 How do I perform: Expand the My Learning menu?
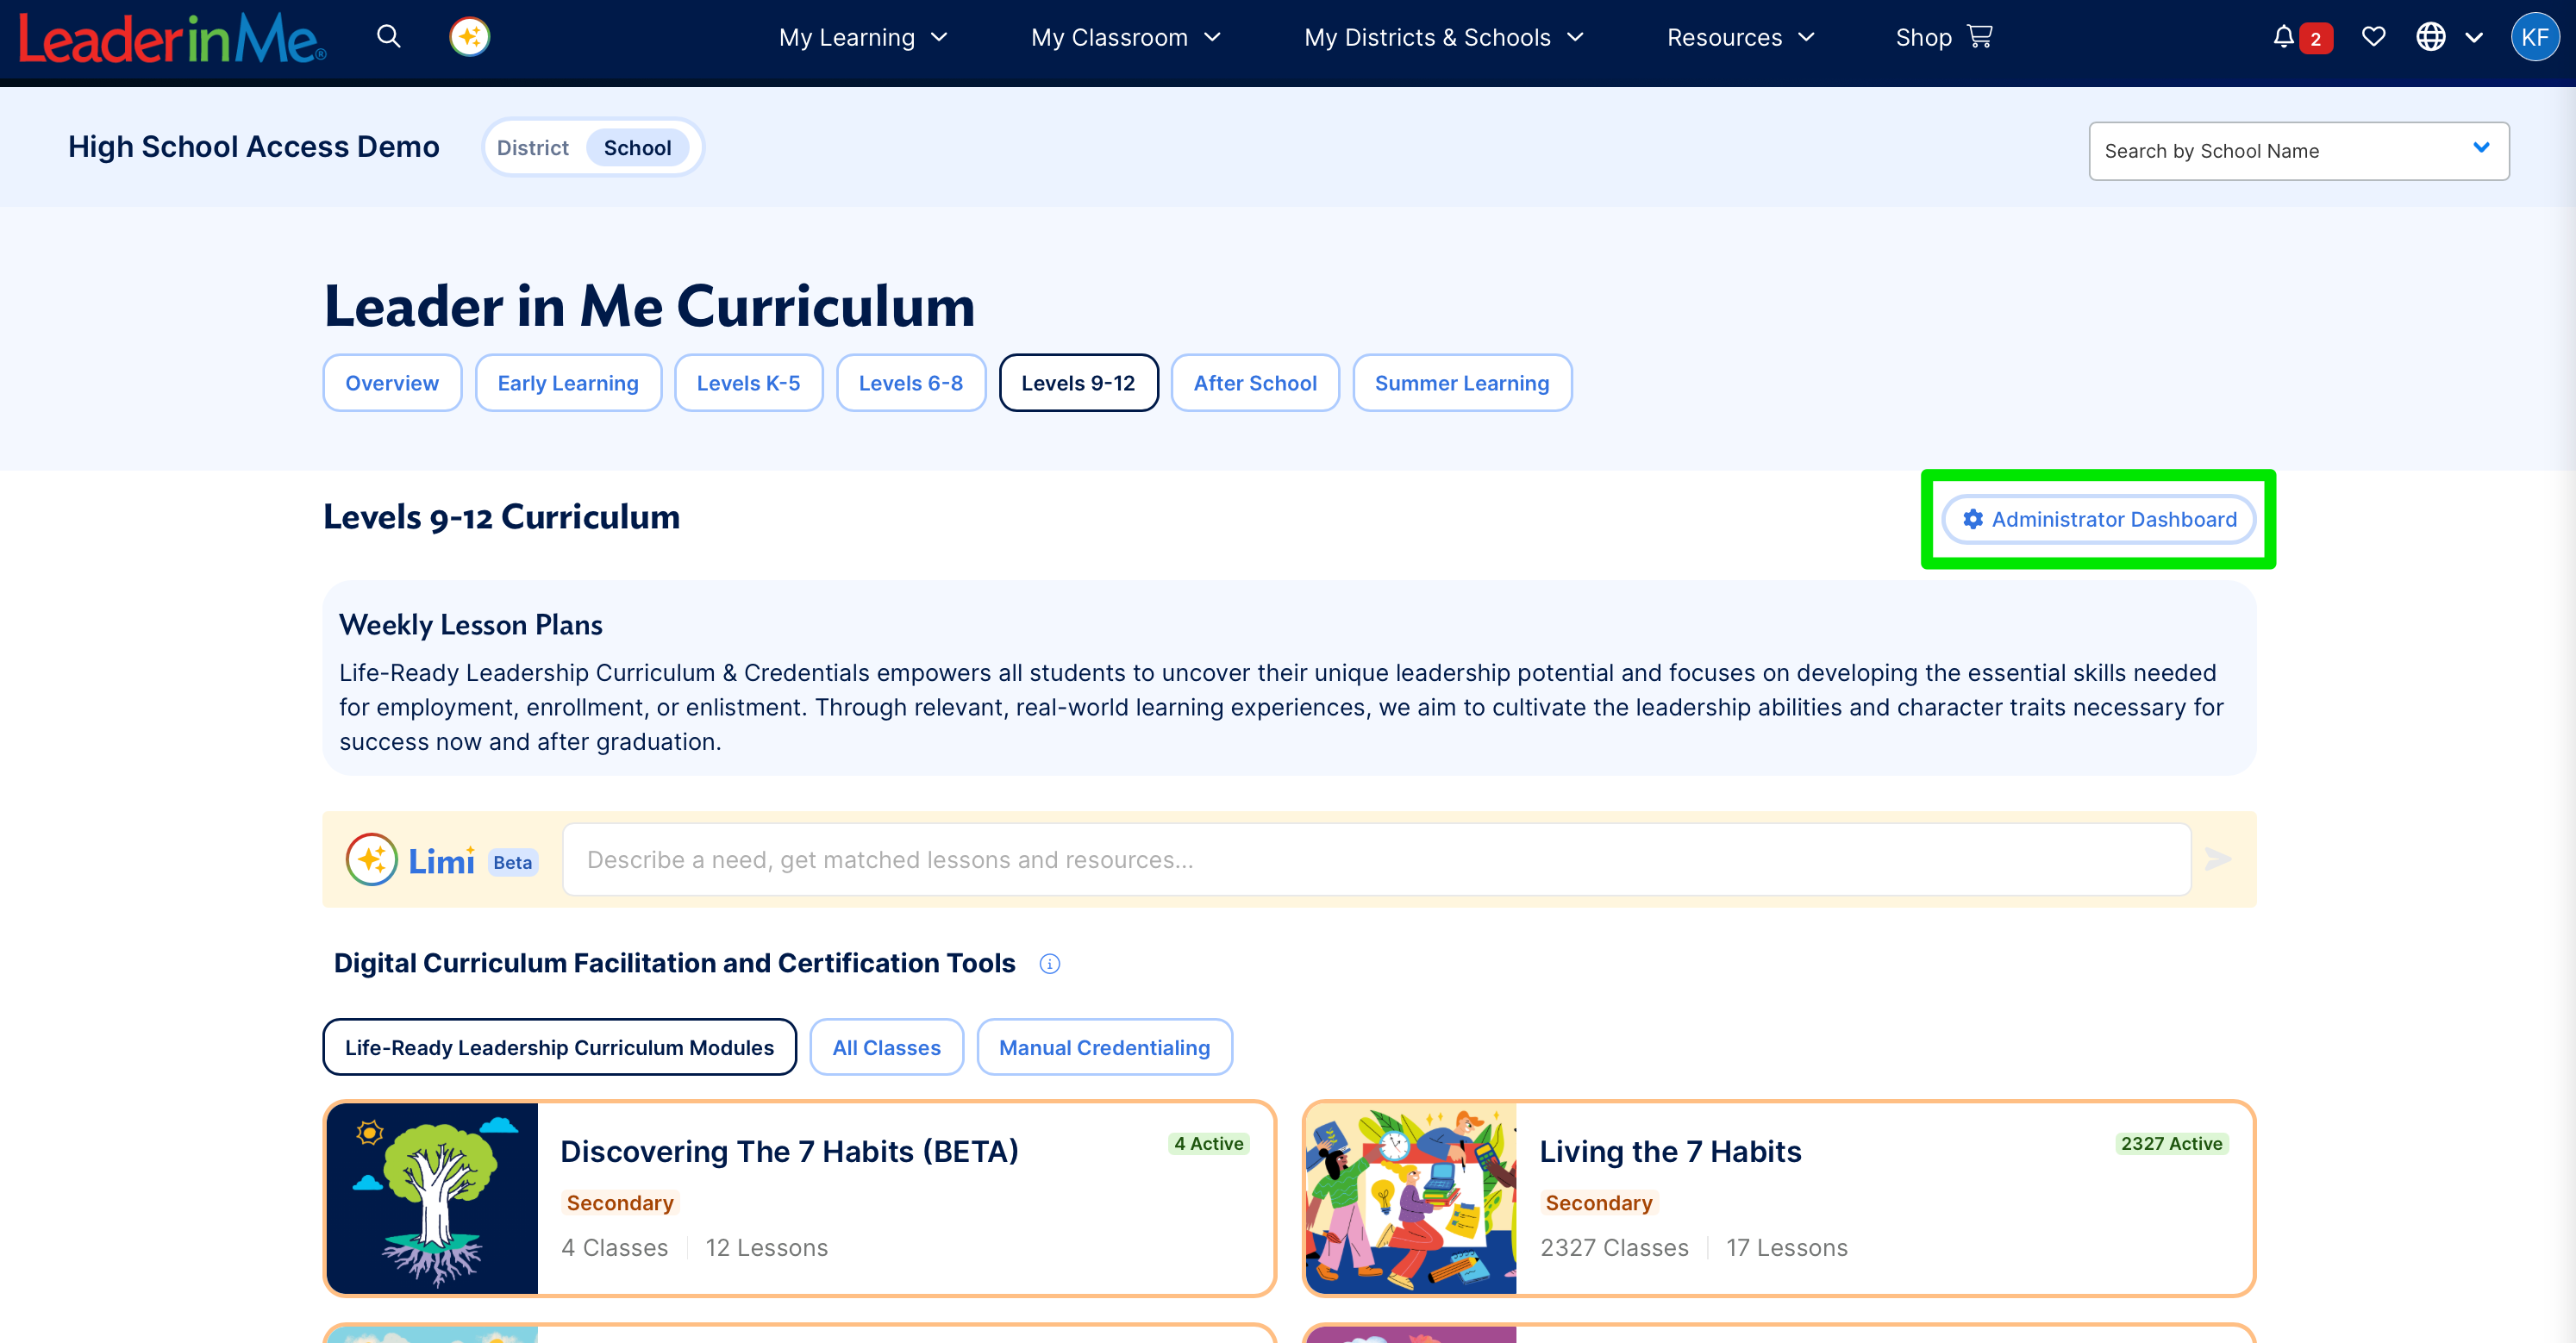[x=863, y=37]
